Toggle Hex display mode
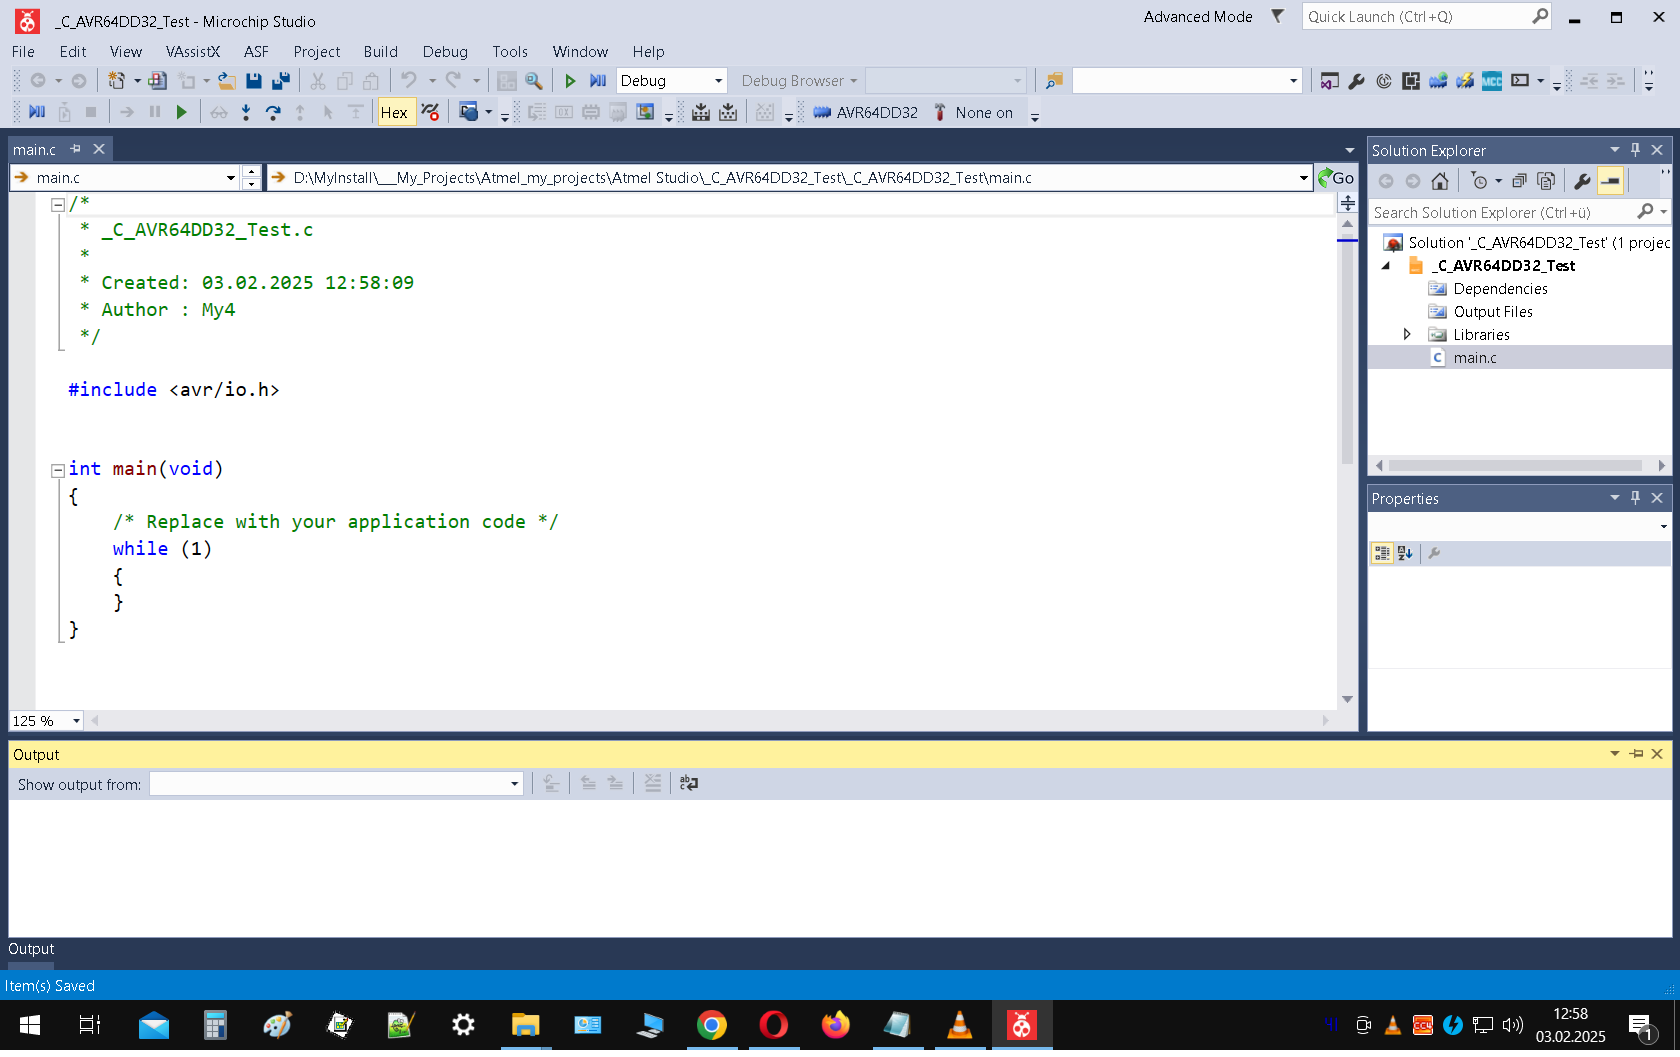The height and width of the screenshot is (1057, 1680). point(394,113)
